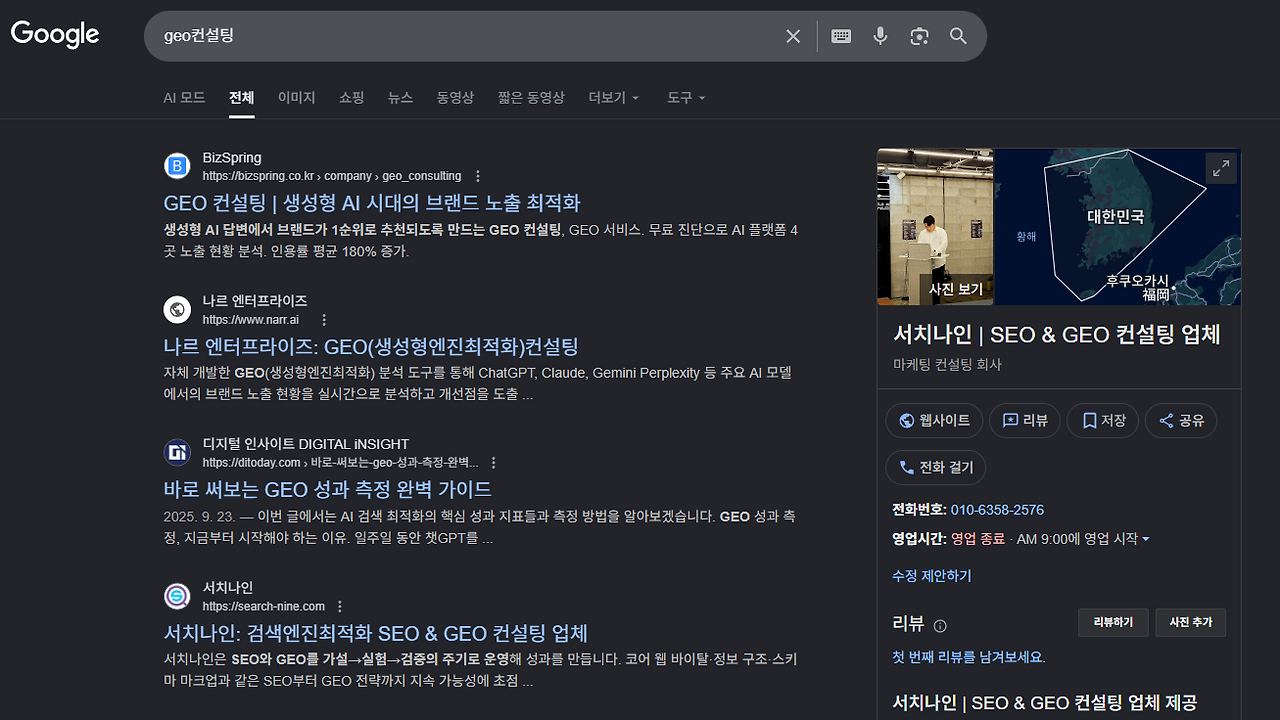Expand the 영업시간 hours dropdown
This screenshot has height=720, width=1280.
point(1146,538)
